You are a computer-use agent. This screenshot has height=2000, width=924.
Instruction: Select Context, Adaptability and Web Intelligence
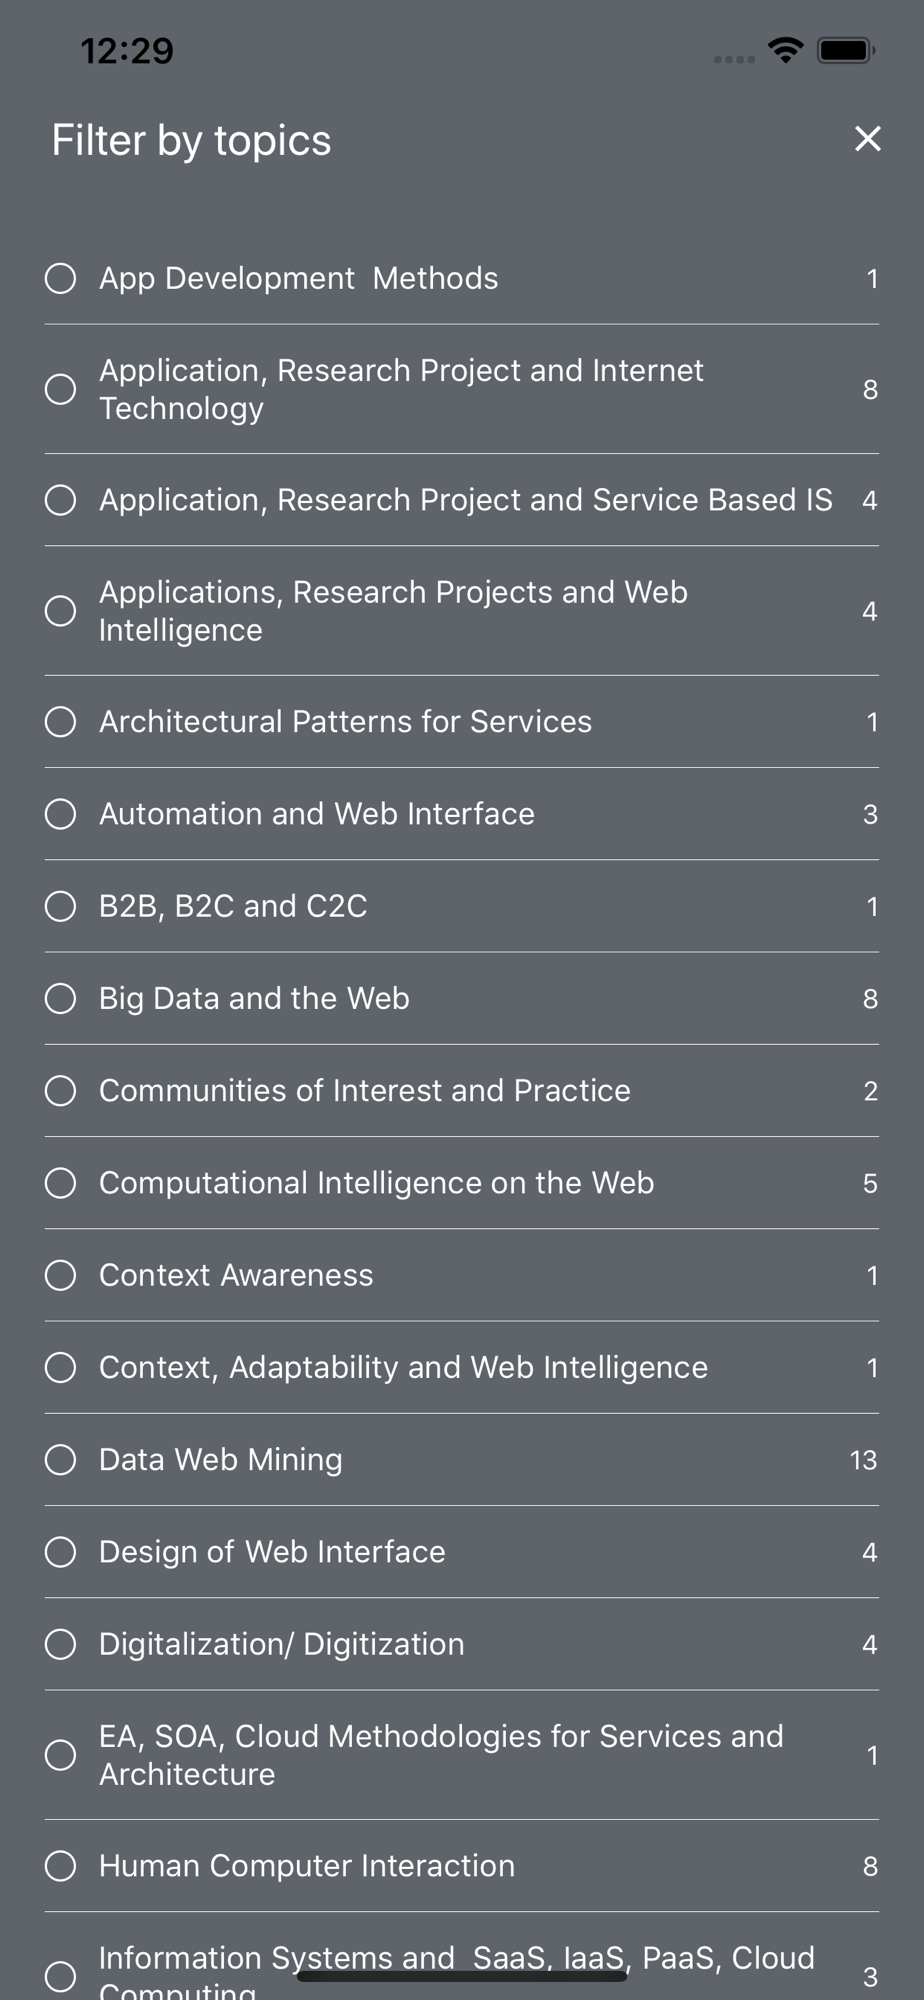61,1367
